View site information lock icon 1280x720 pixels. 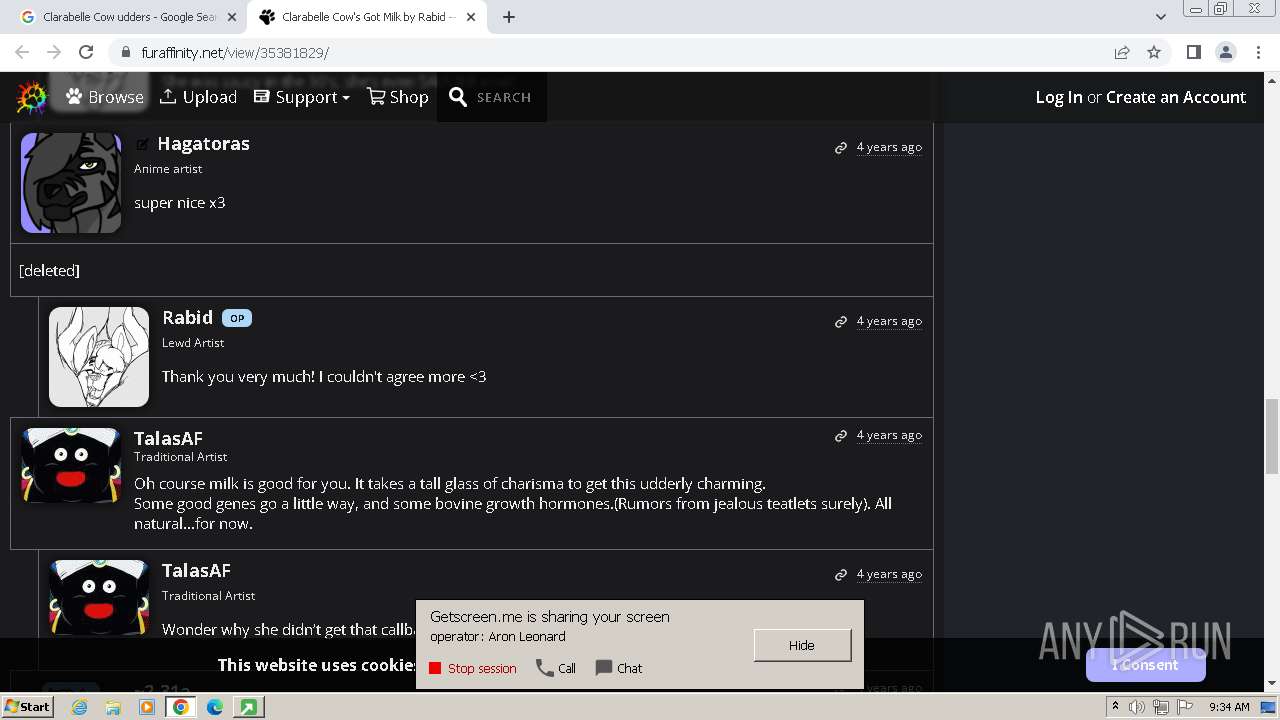125,52
